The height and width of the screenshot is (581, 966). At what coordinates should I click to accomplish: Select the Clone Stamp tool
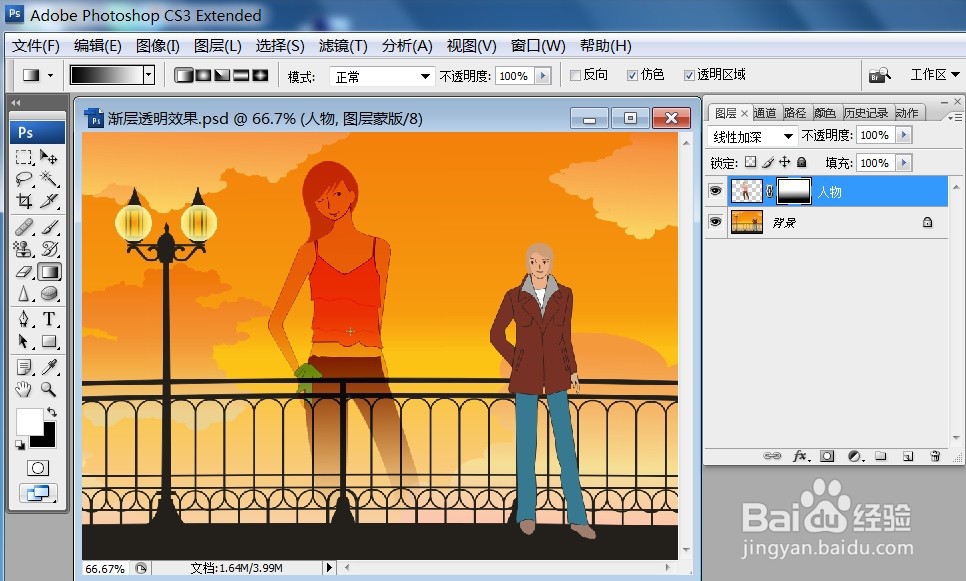(x=24, y=249)
